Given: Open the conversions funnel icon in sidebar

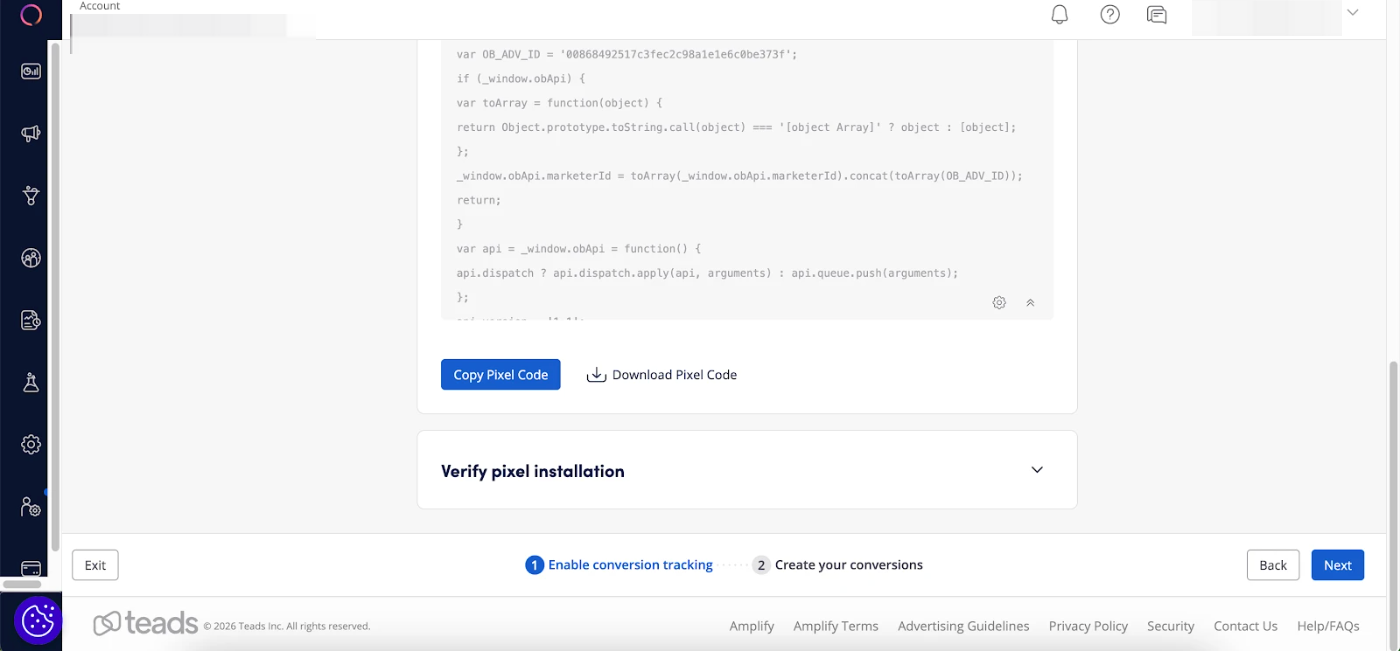Looking at the screenshot, I should click(x=31, y=196).
